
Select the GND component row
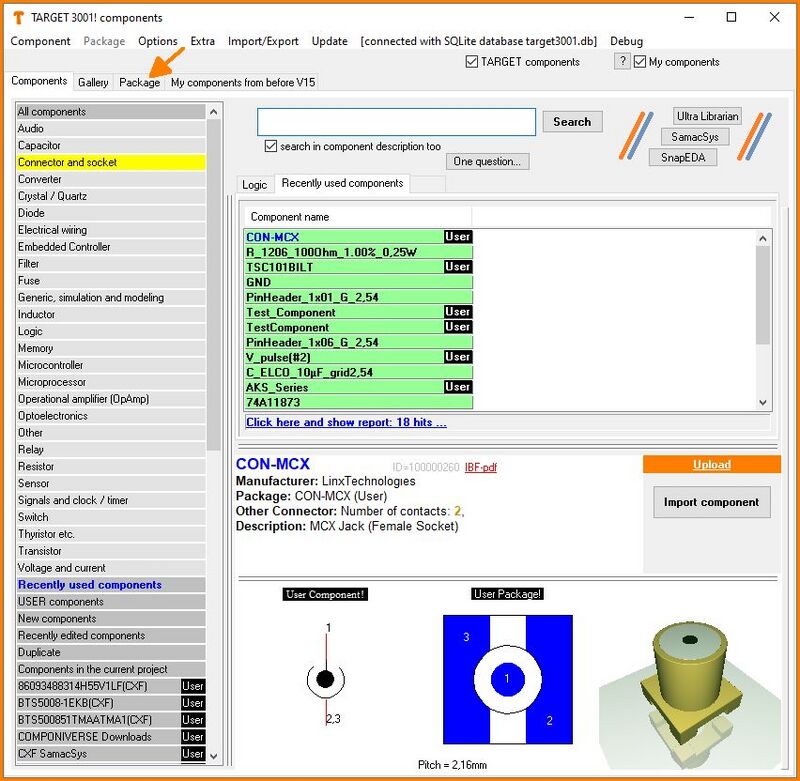(358, 282)
